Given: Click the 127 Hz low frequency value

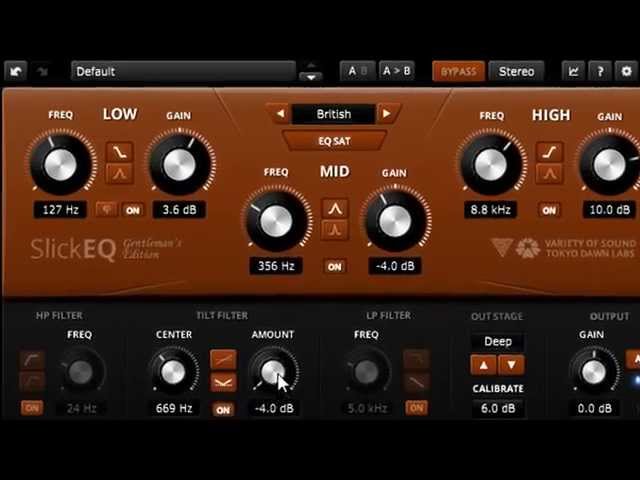Looking at the screenshot, I should [x=60, y=210].
